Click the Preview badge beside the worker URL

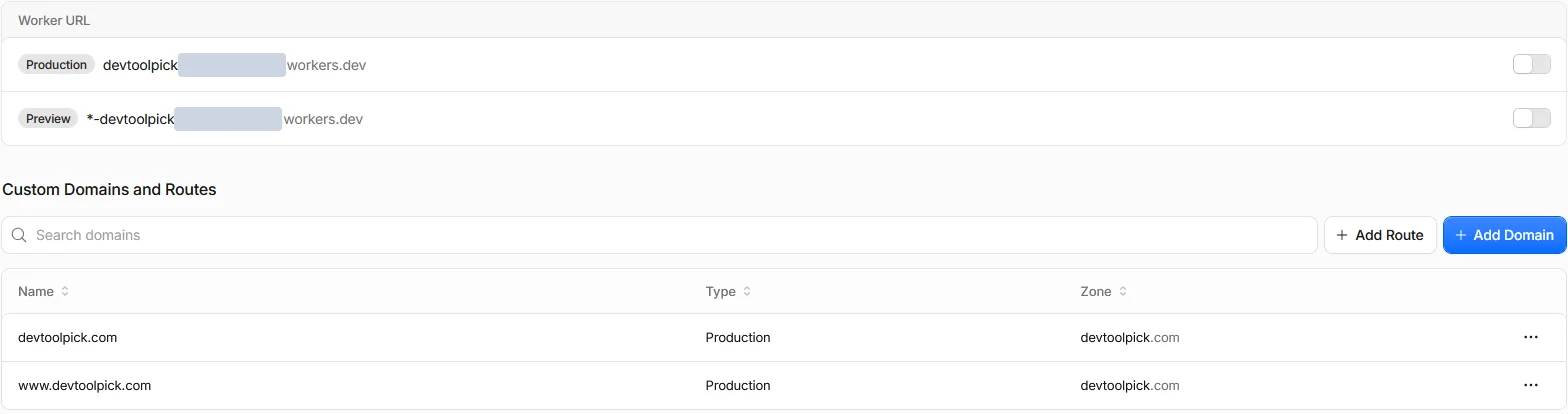(x=48, y=119)
